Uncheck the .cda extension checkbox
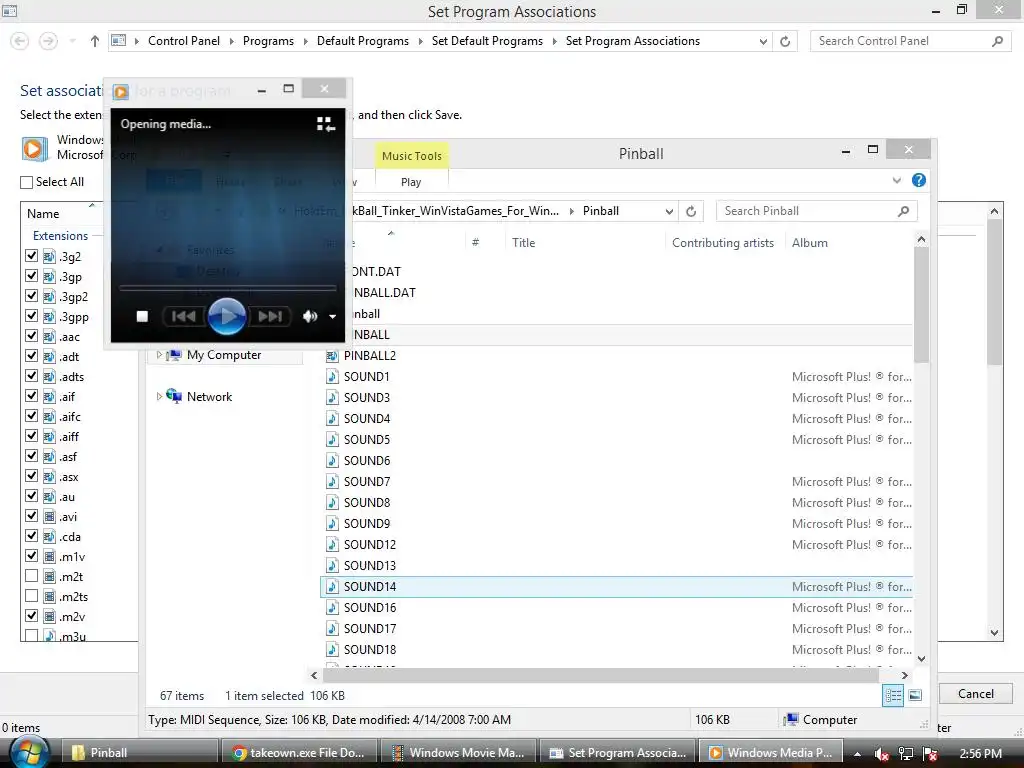The height and width of the screenshot is (768, 1024). tap(31, 536)
